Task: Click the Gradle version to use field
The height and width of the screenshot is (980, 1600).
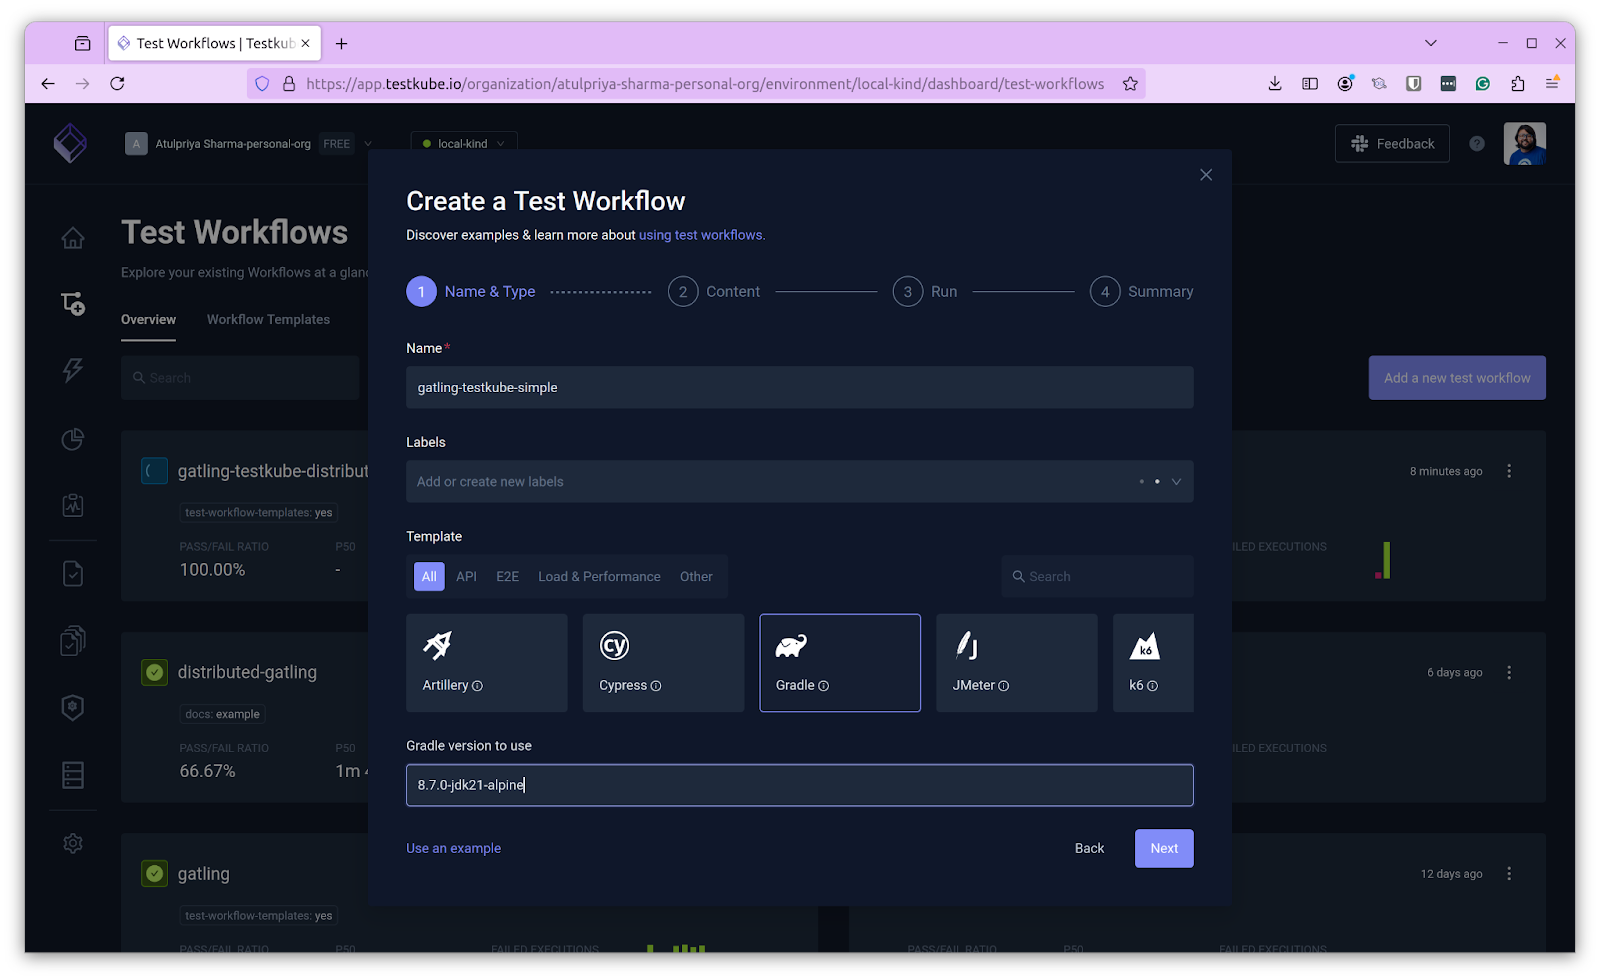Action: click(x=800, y=785)
